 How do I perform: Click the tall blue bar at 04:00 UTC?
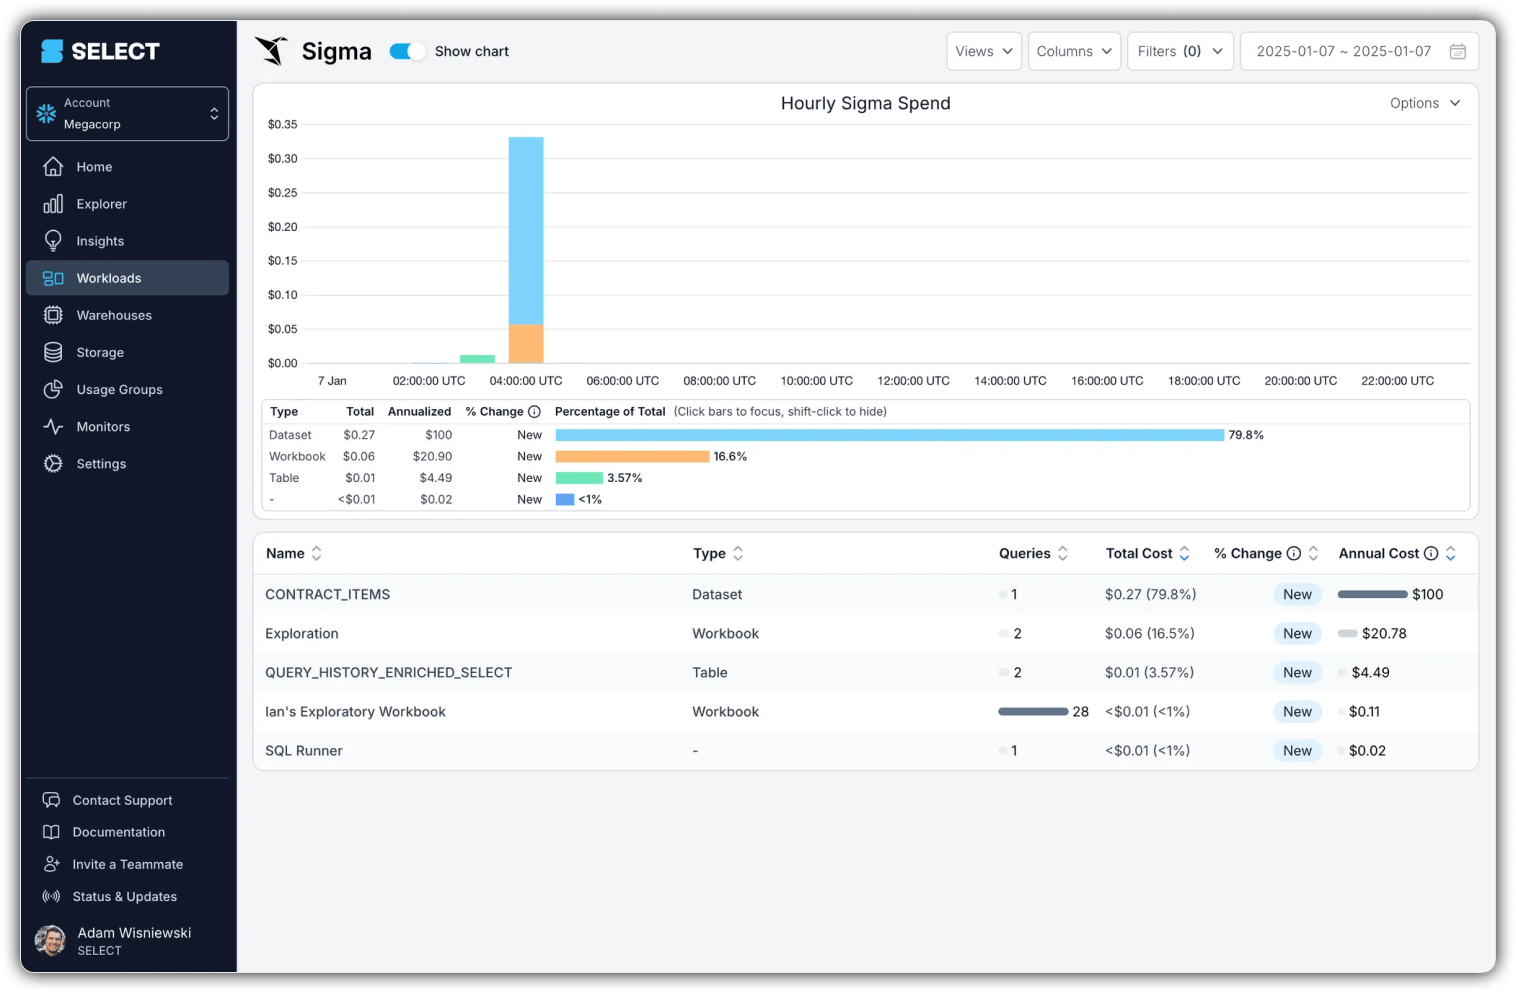click(526, 230)
